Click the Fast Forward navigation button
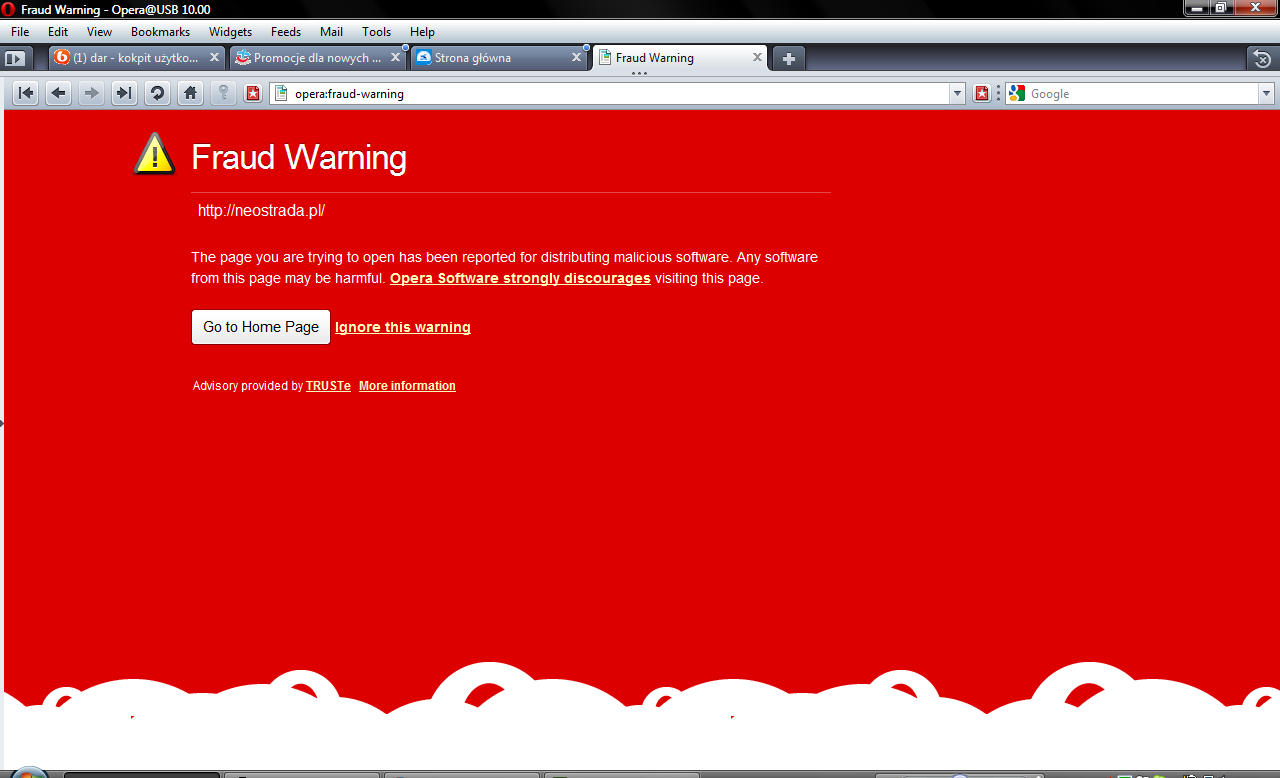The width and height of the screenshot is (1280, 778). pyautogui.click(x=124, y=93)
